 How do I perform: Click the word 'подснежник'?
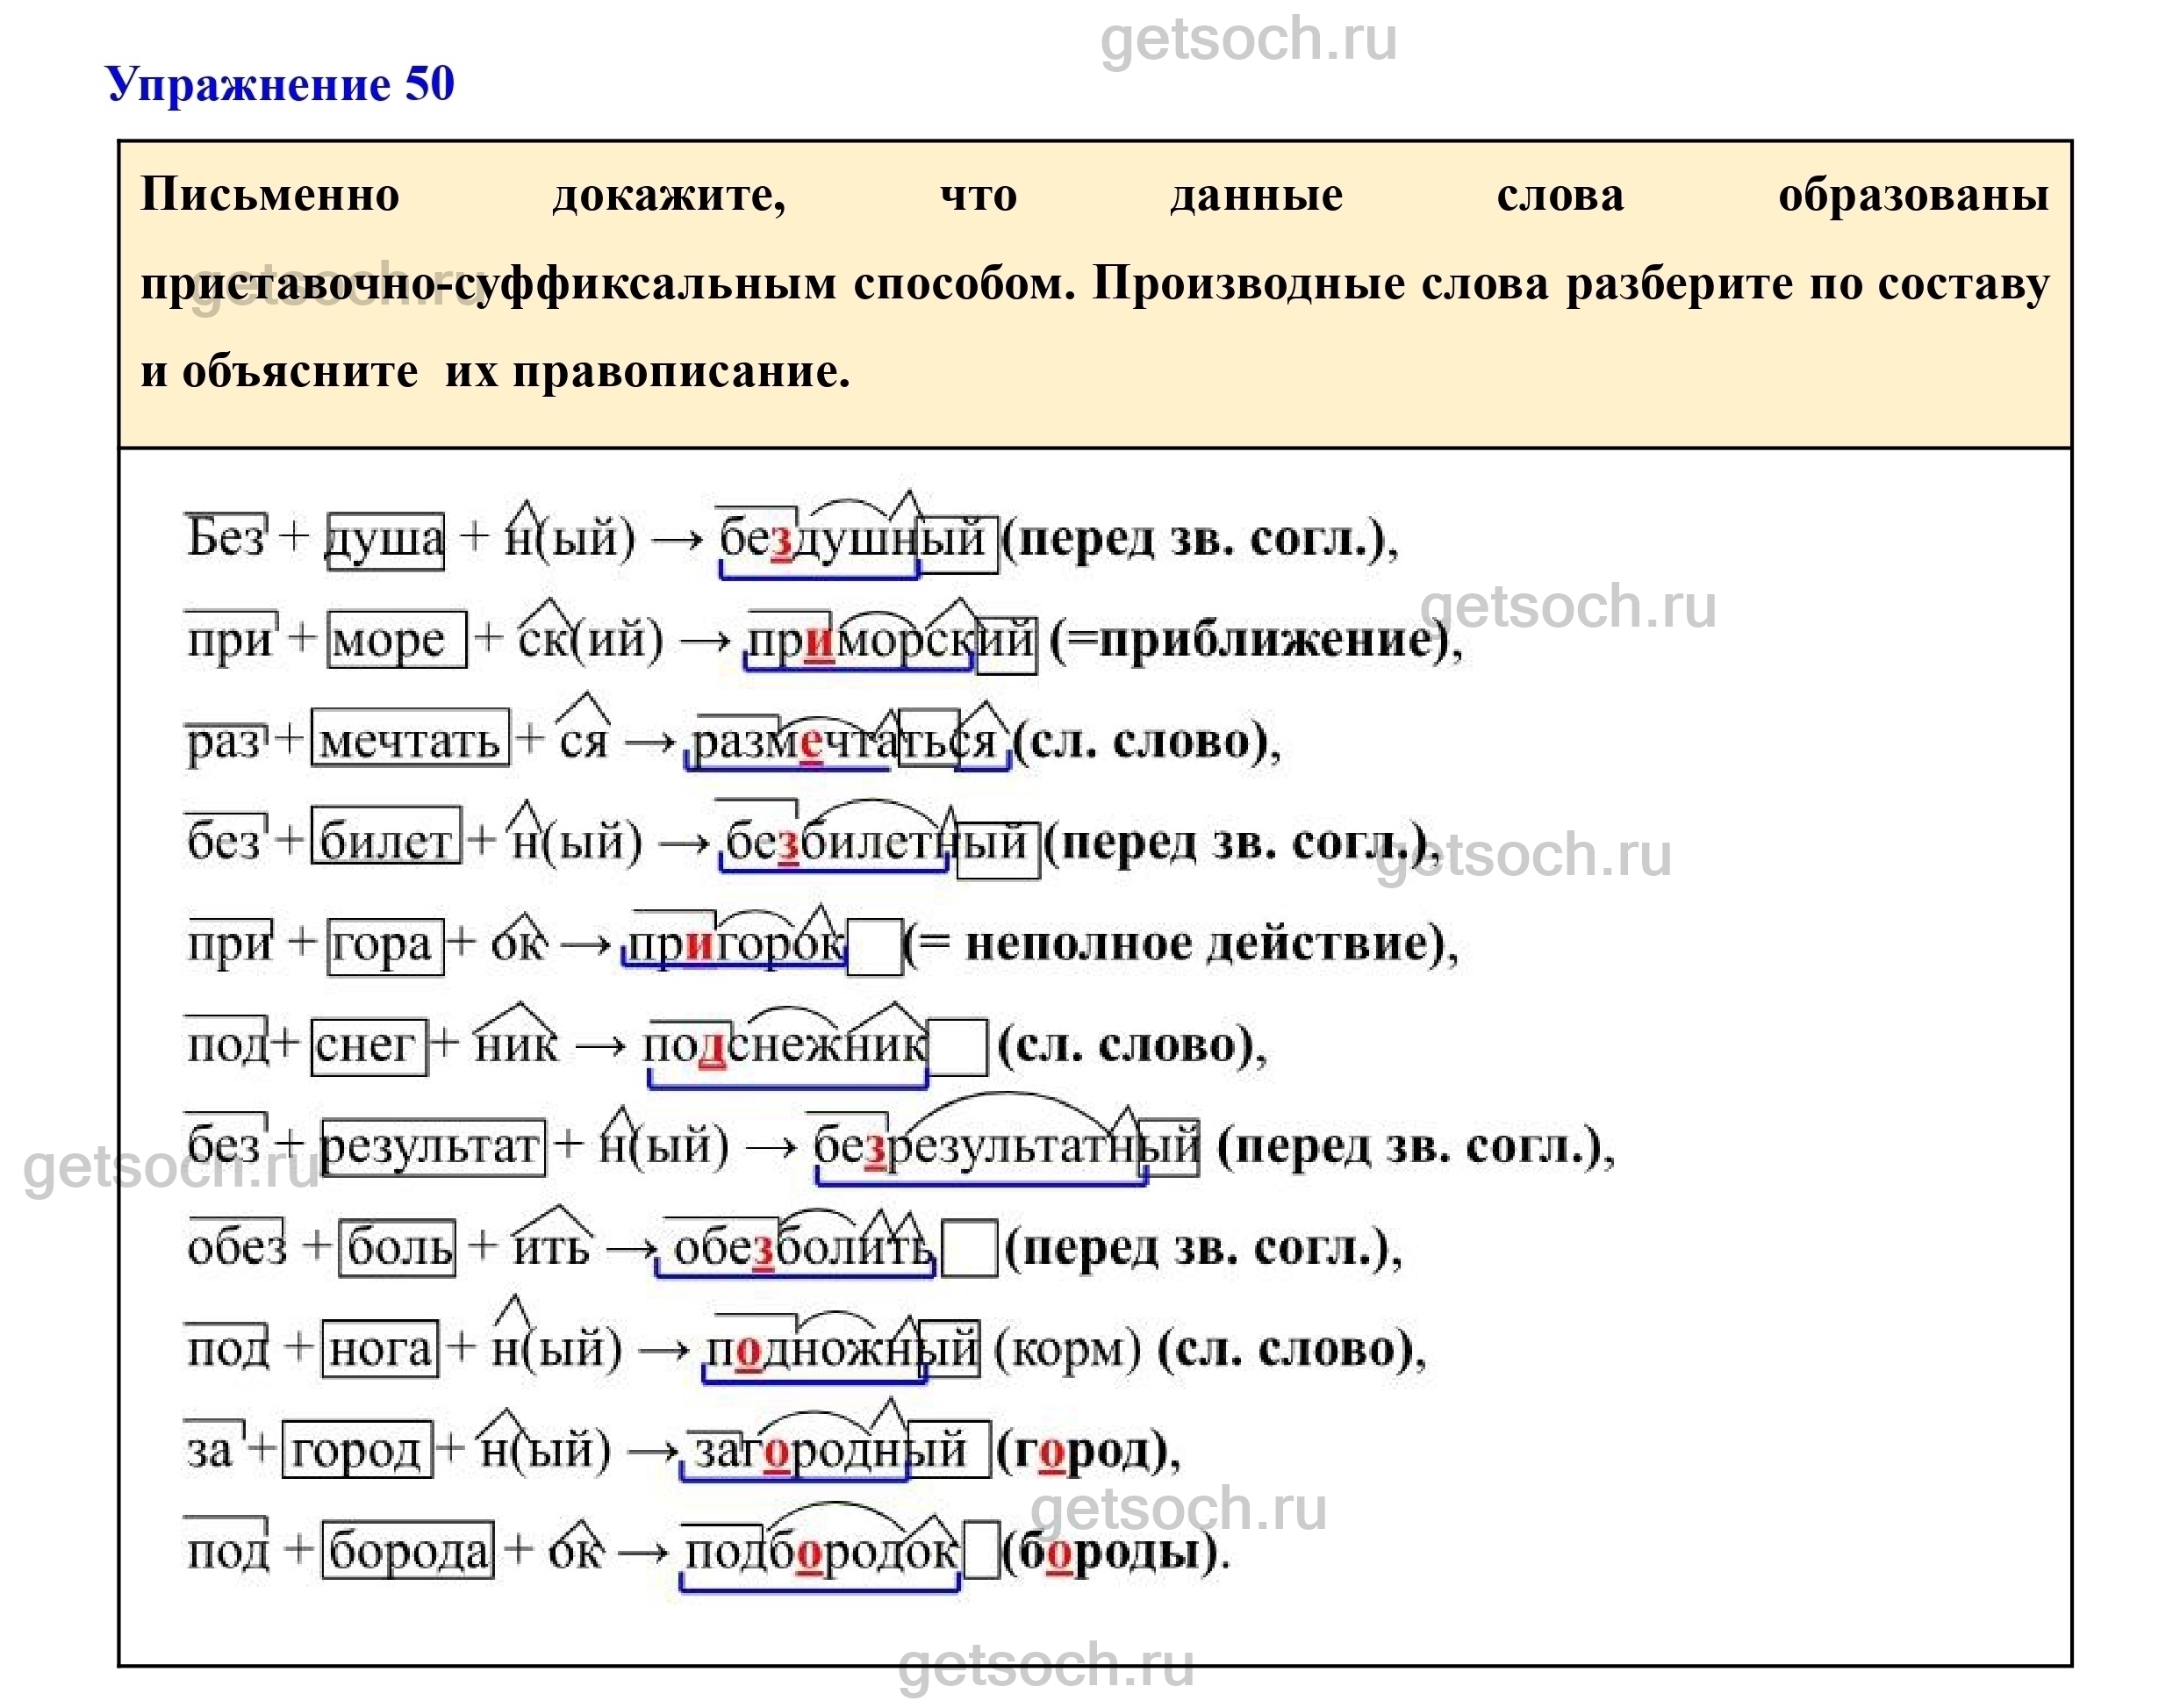tap(786, 1046)
